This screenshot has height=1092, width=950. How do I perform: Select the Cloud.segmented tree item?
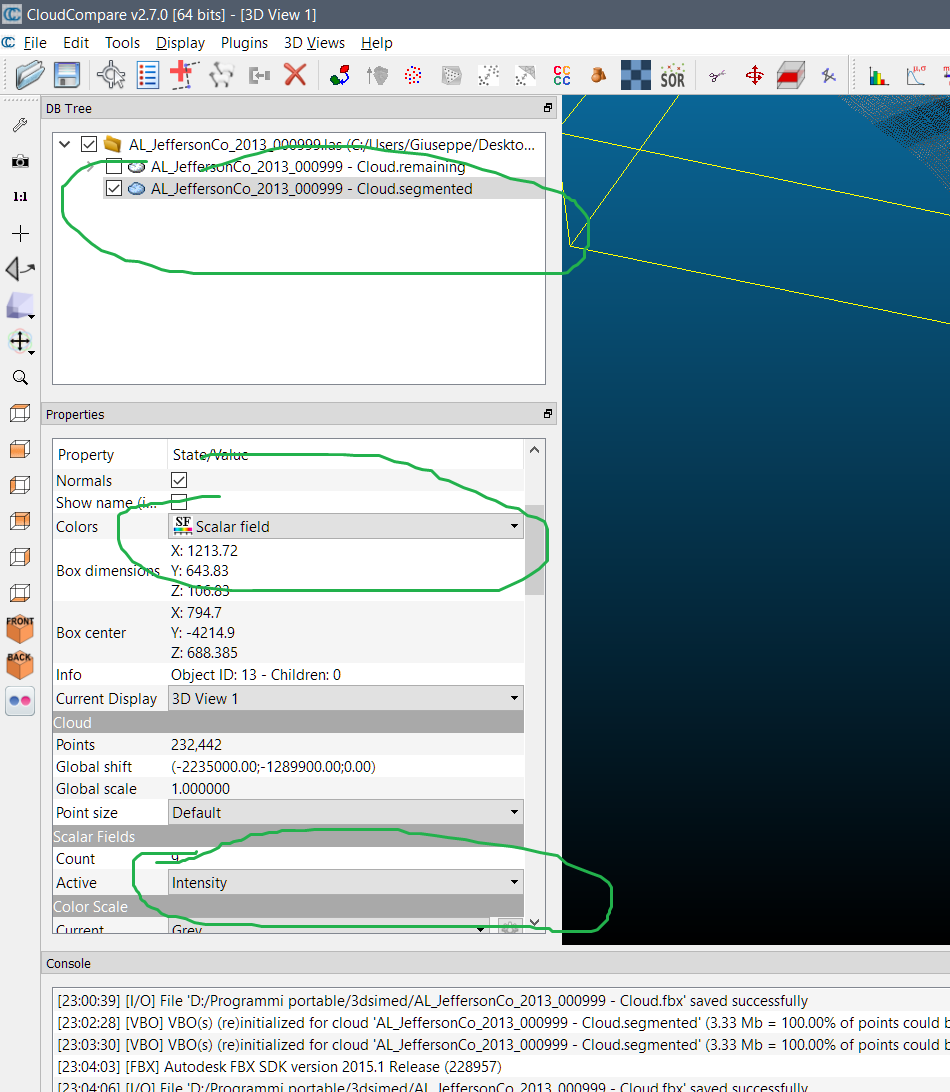(x=311, y=189)
